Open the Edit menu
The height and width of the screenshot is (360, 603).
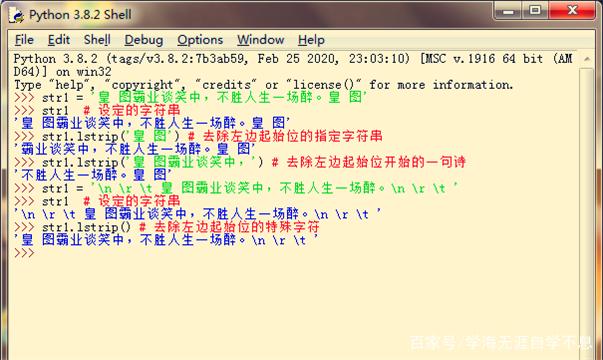pyautogui.click(x=59, y=40)
